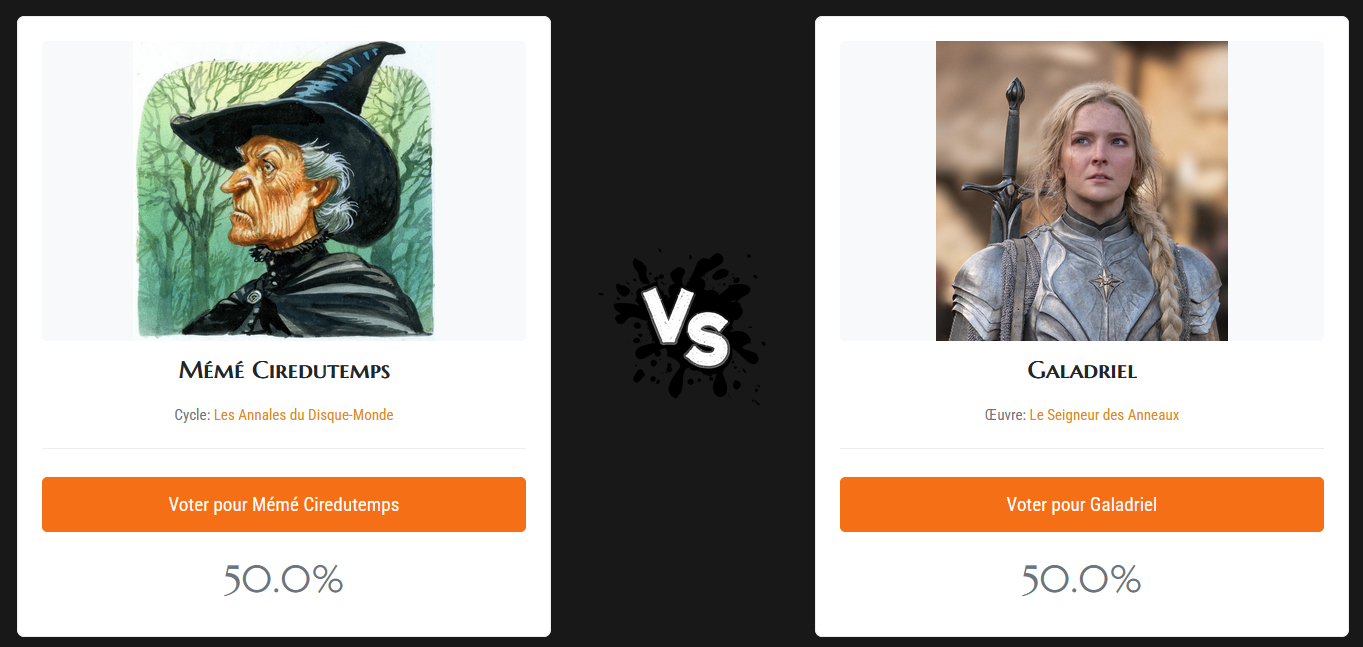Click the 50.0% score under Mémé Ciredutemps
1363x647 pixels.
point(284,580)
